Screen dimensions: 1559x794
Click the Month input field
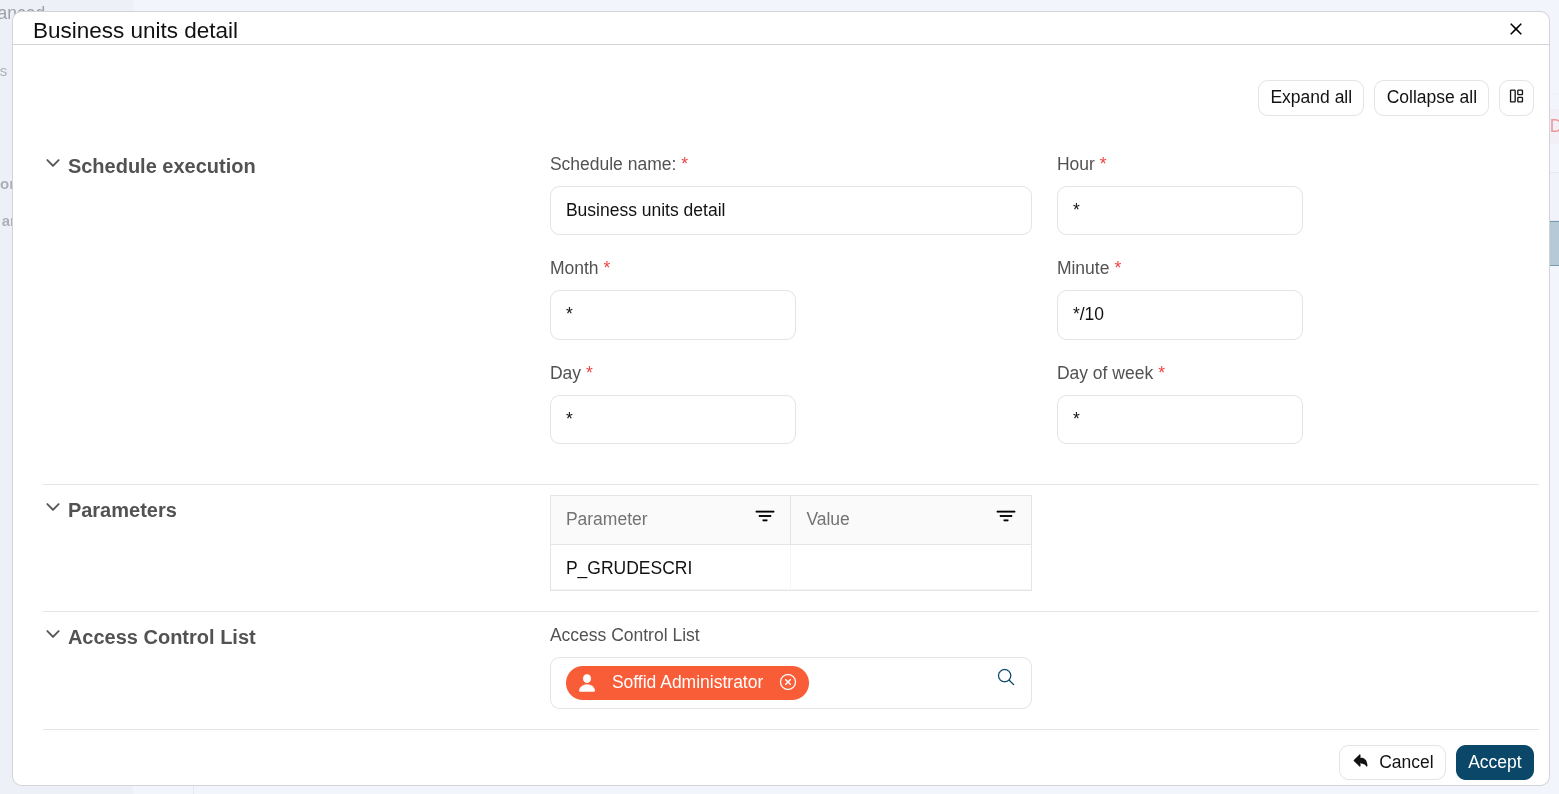click(x=672, y=315)
